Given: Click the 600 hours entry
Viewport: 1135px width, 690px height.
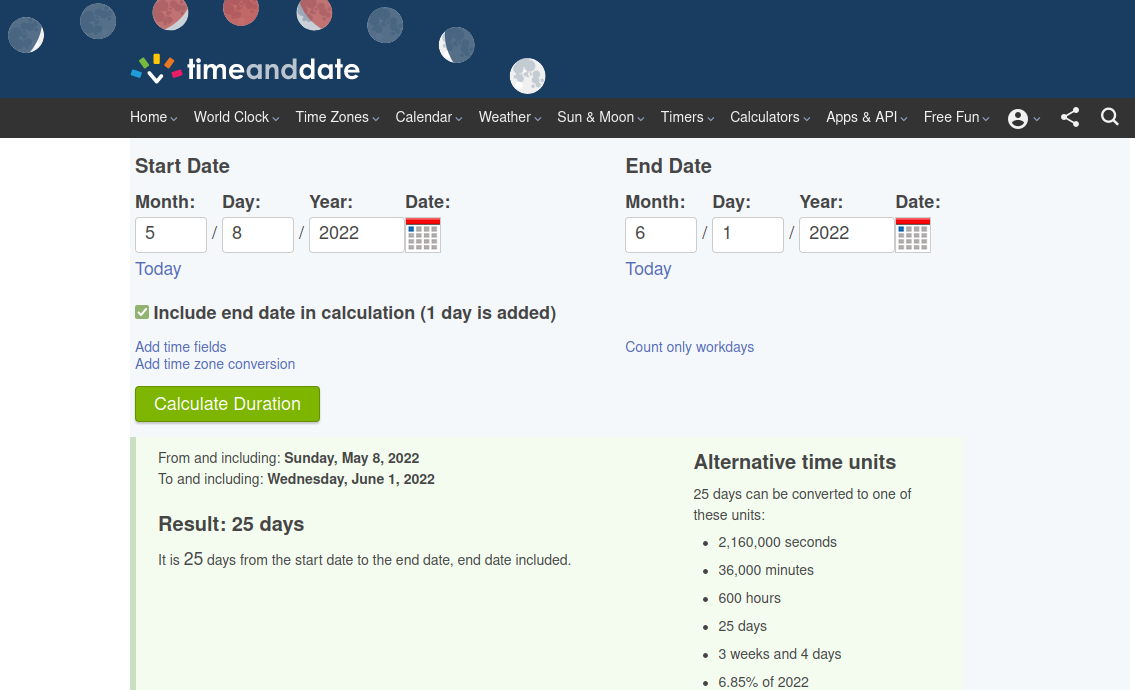Looking at the screenshot, I should [749, 598].
